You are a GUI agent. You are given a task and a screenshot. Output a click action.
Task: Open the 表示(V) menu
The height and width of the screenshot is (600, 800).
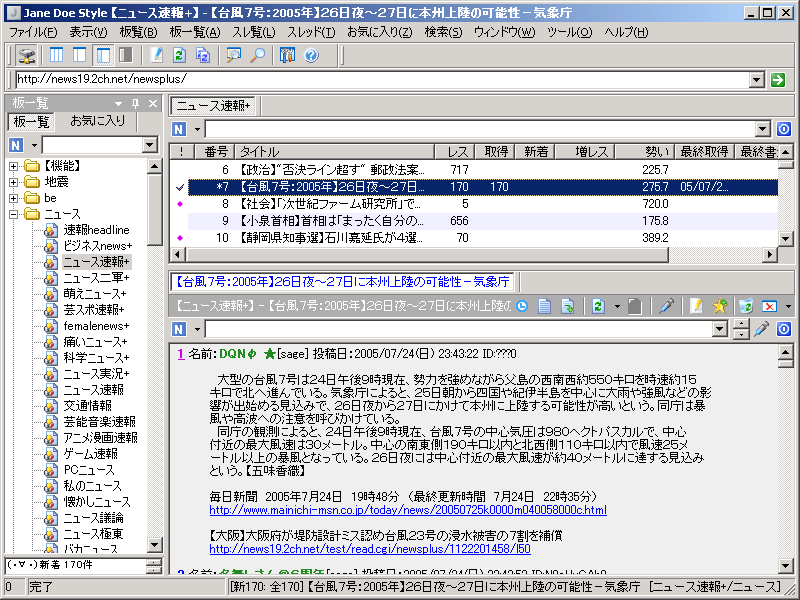point(88,32)
